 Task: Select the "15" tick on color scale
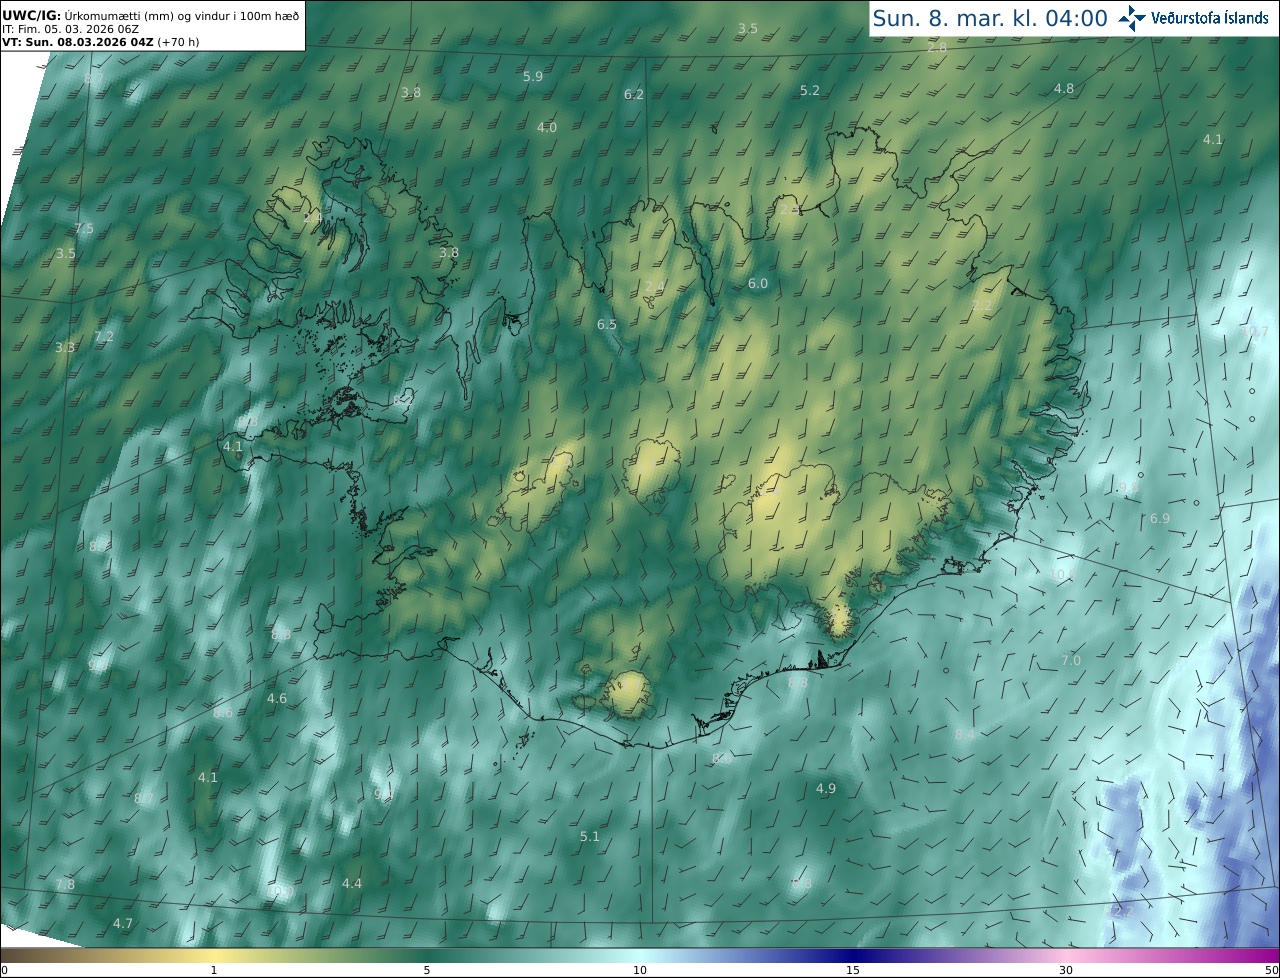pyautogui.click(x=853, y=970)
